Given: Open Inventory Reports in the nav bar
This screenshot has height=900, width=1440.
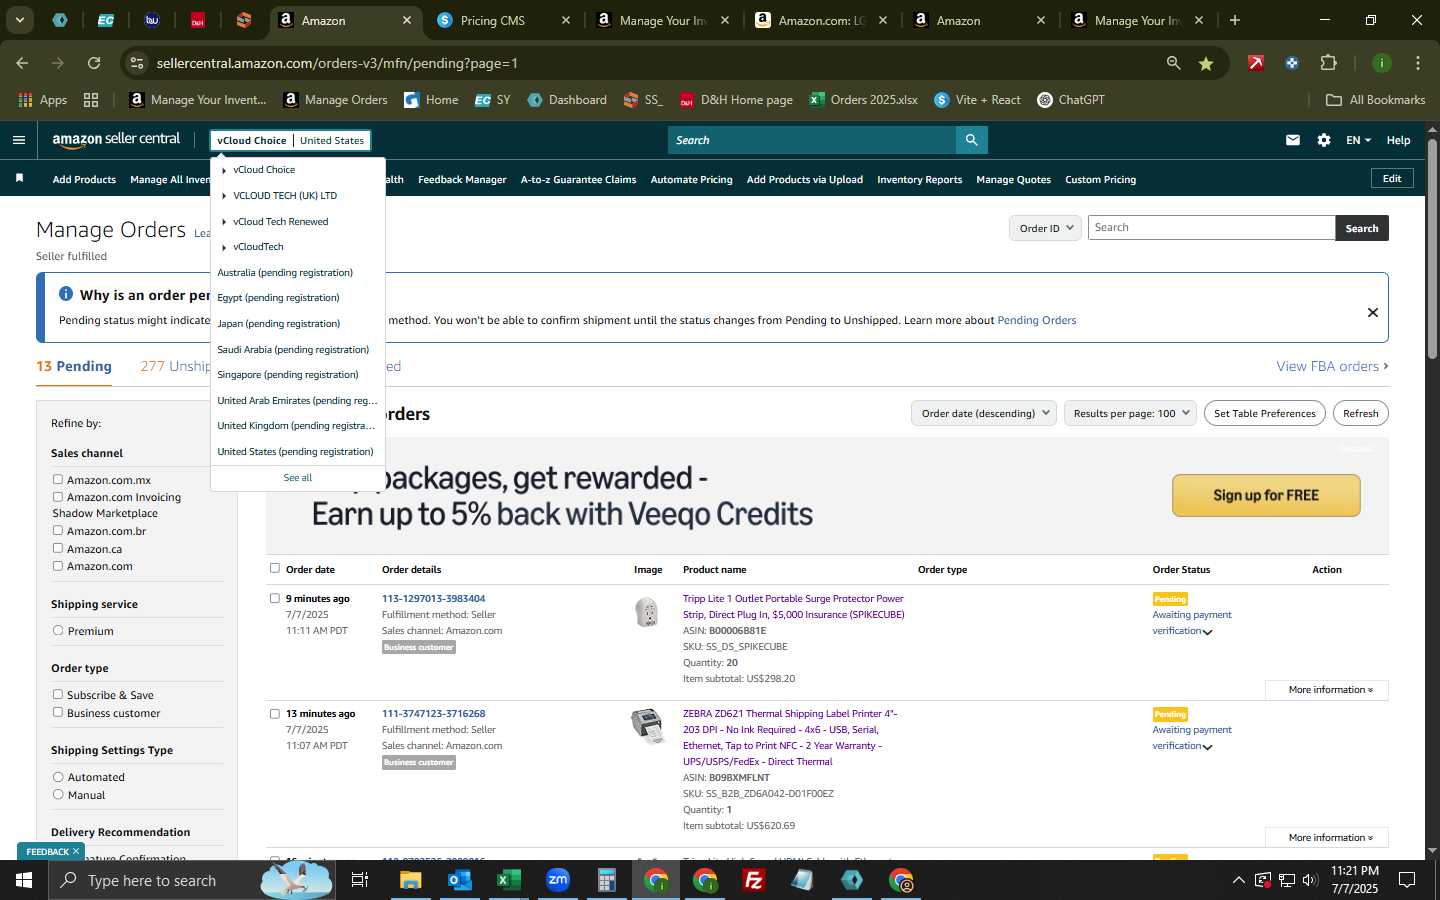Looking at the screenshot, I should [919, 179].
